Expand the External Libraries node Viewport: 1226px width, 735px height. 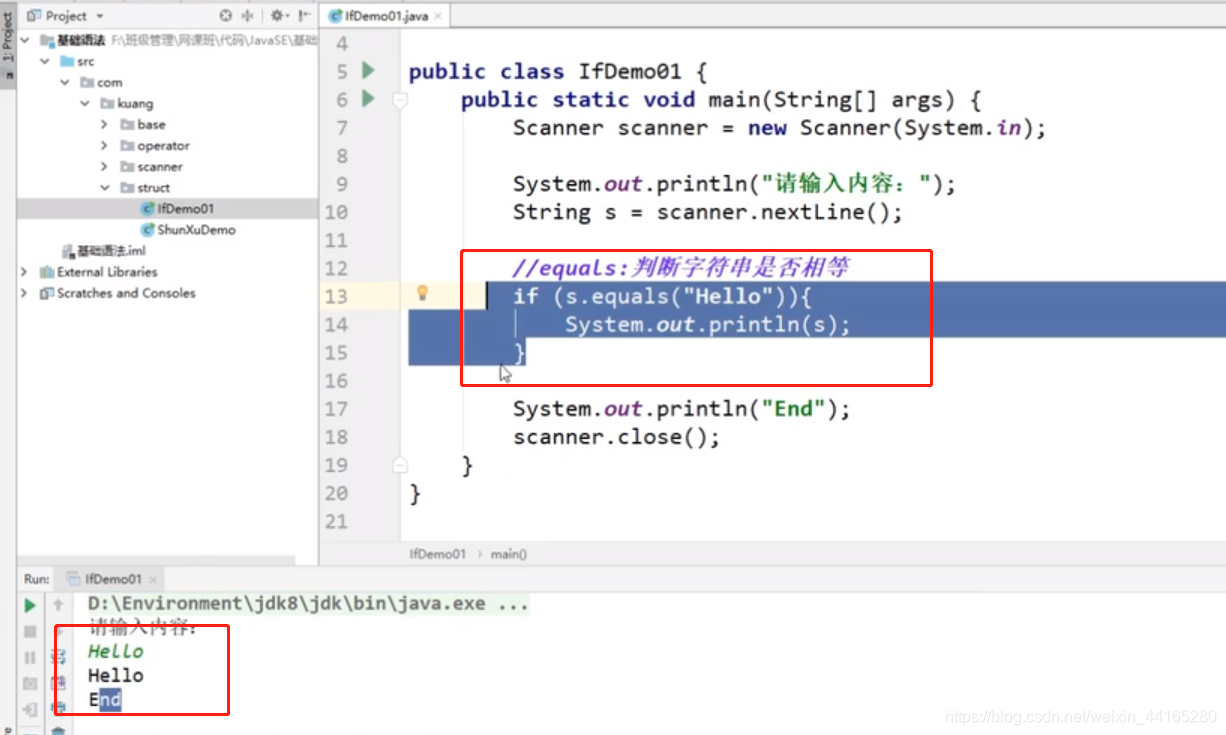[x=24, y=271]
